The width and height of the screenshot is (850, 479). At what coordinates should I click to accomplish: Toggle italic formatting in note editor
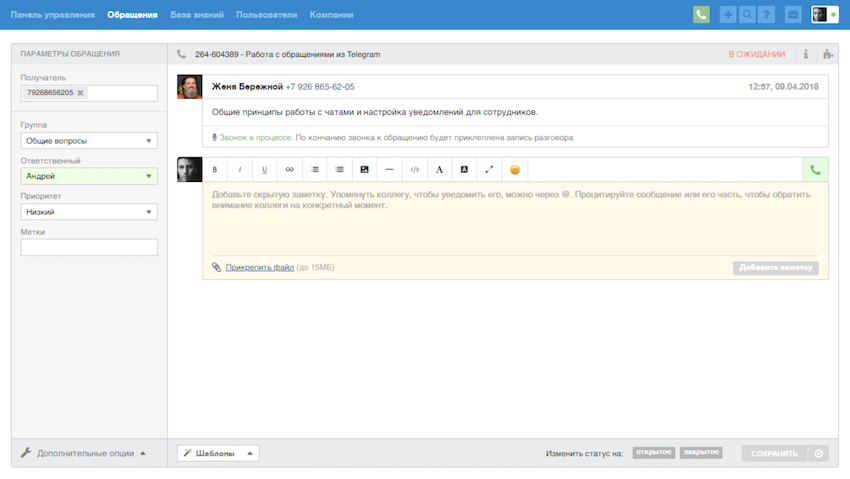click(240, 170)
